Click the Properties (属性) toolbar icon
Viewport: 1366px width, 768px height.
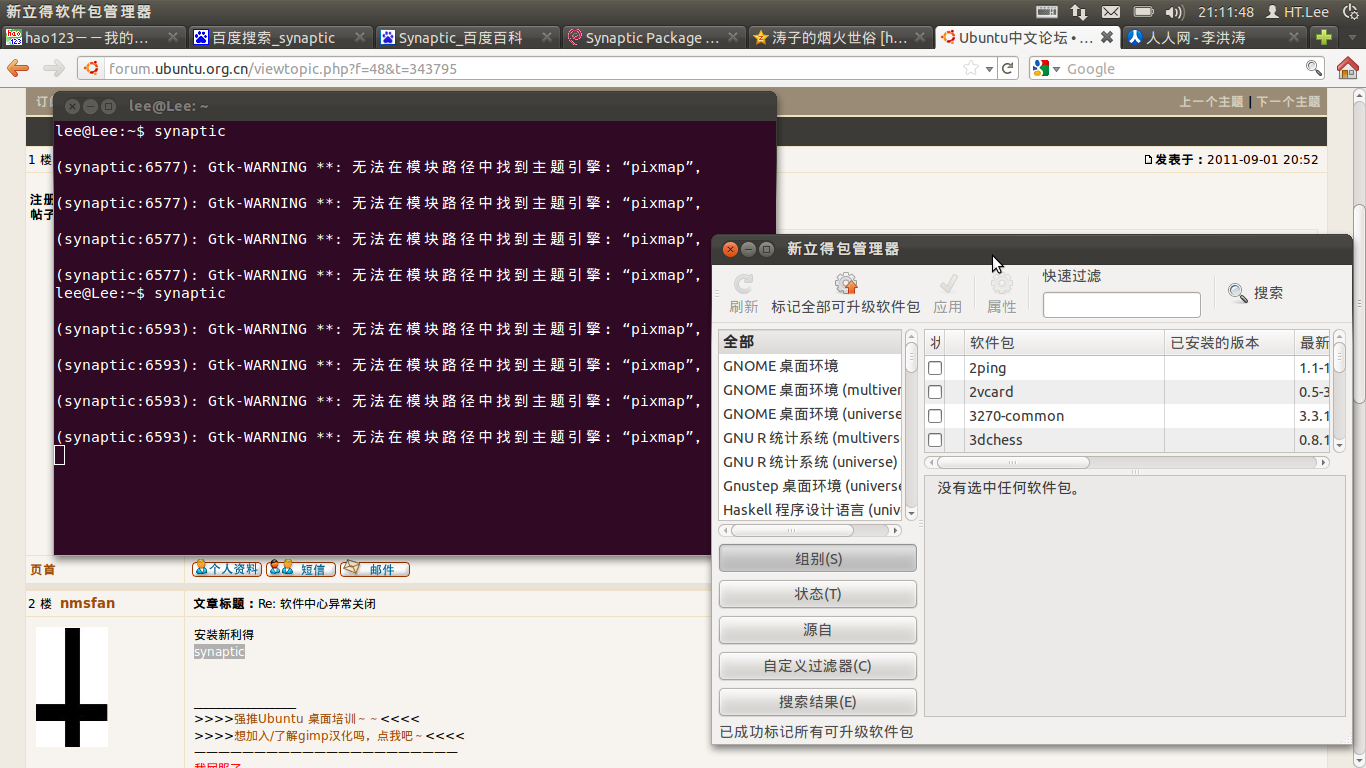click(x=1001, y=284)
